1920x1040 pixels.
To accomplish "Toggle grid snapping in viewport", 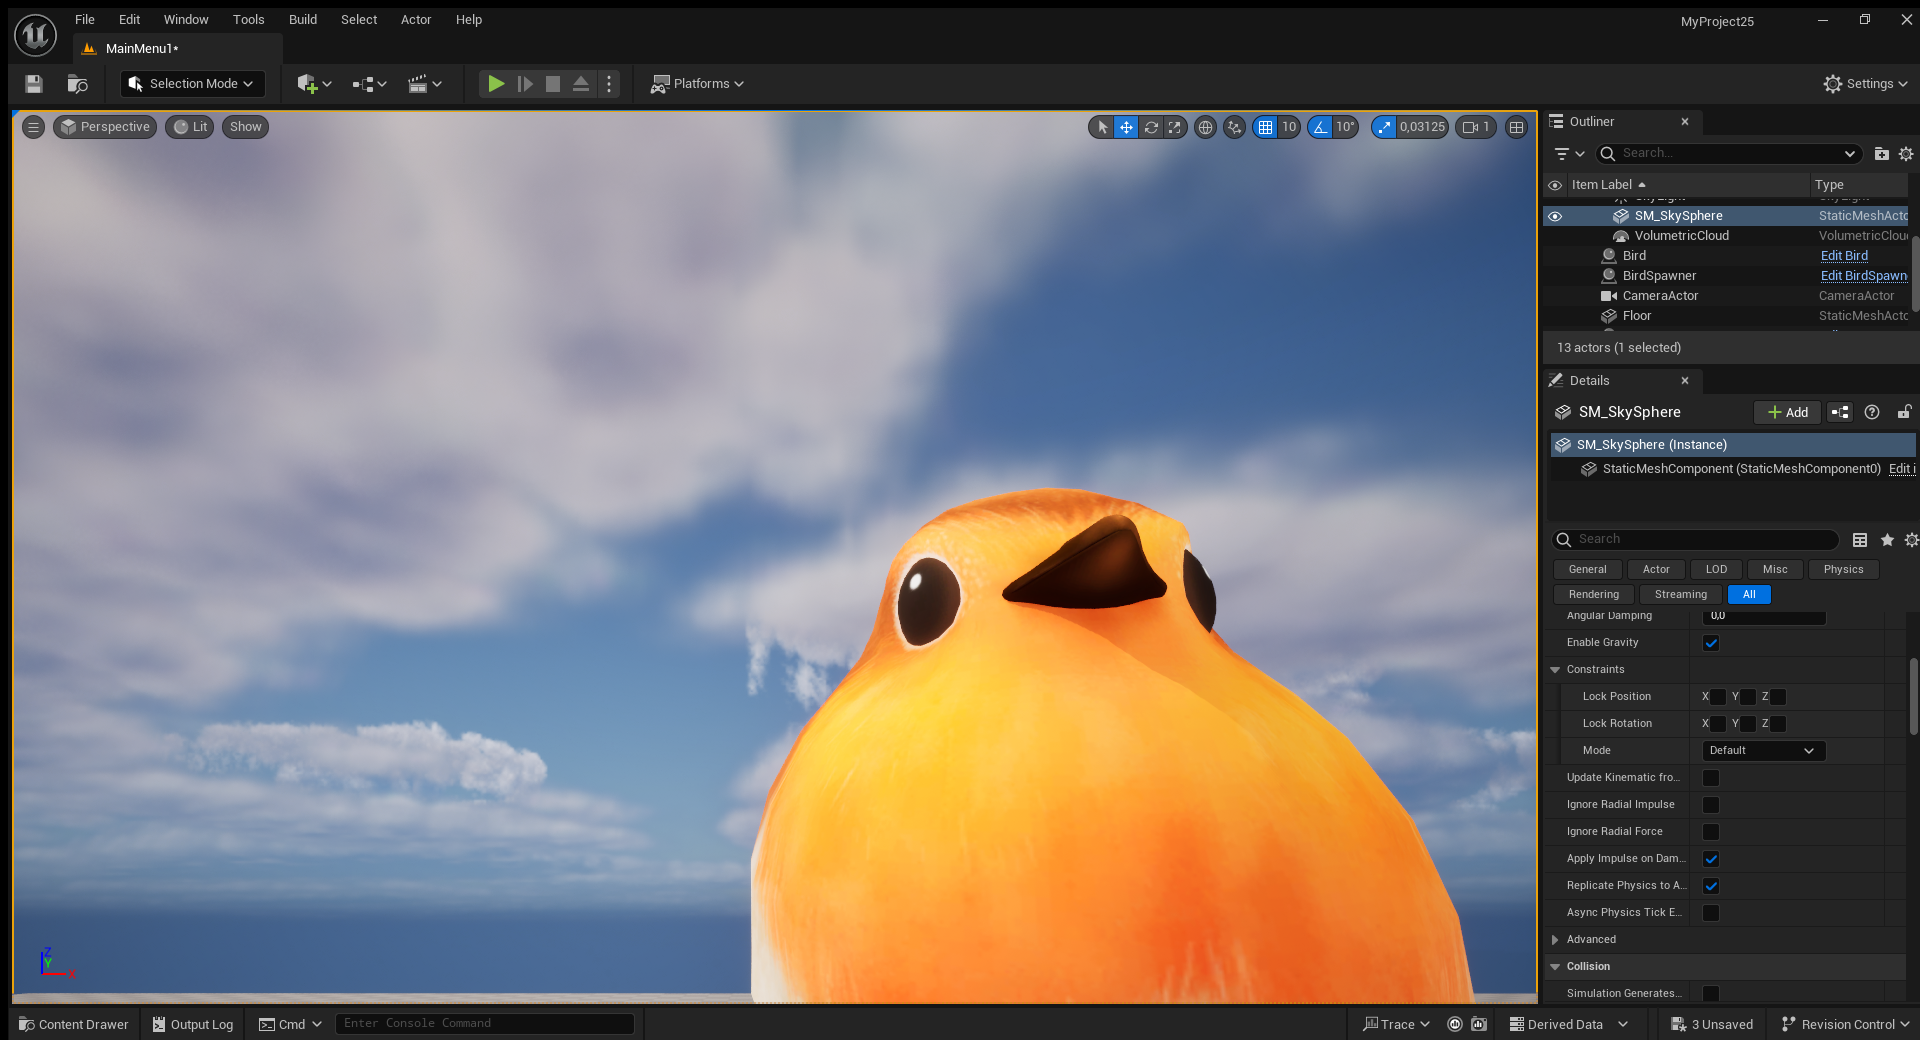I will (x=1266, y=127).
